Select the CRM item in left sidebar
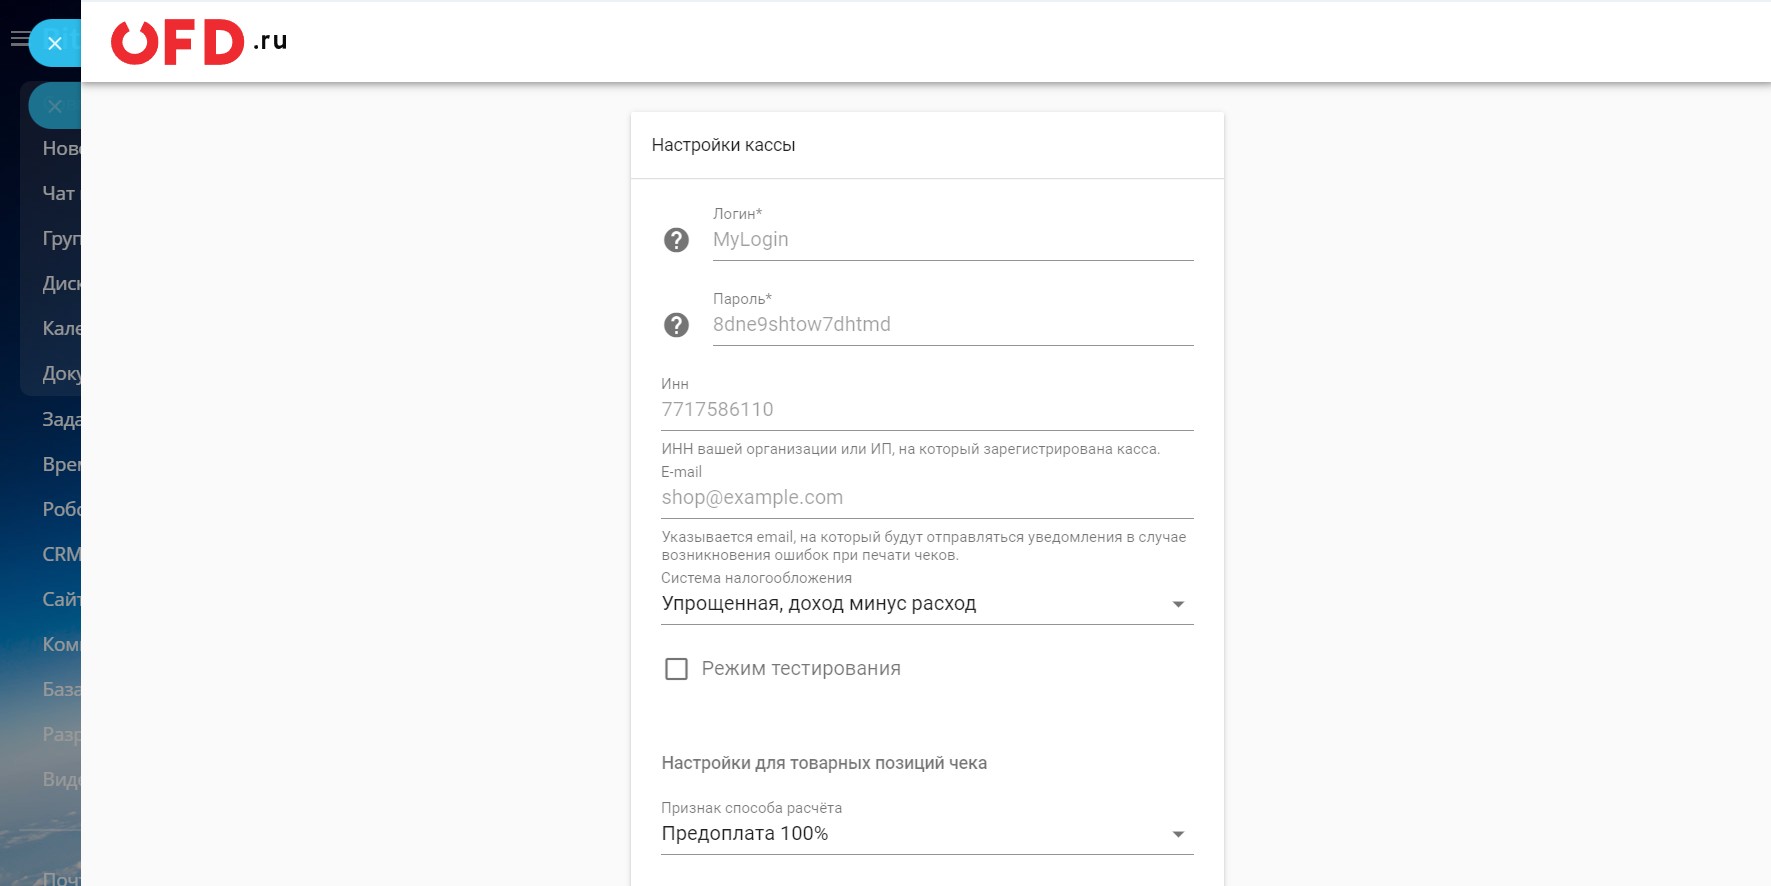The height and width of the screenshot is (886, 1771). tap(60, 554)
